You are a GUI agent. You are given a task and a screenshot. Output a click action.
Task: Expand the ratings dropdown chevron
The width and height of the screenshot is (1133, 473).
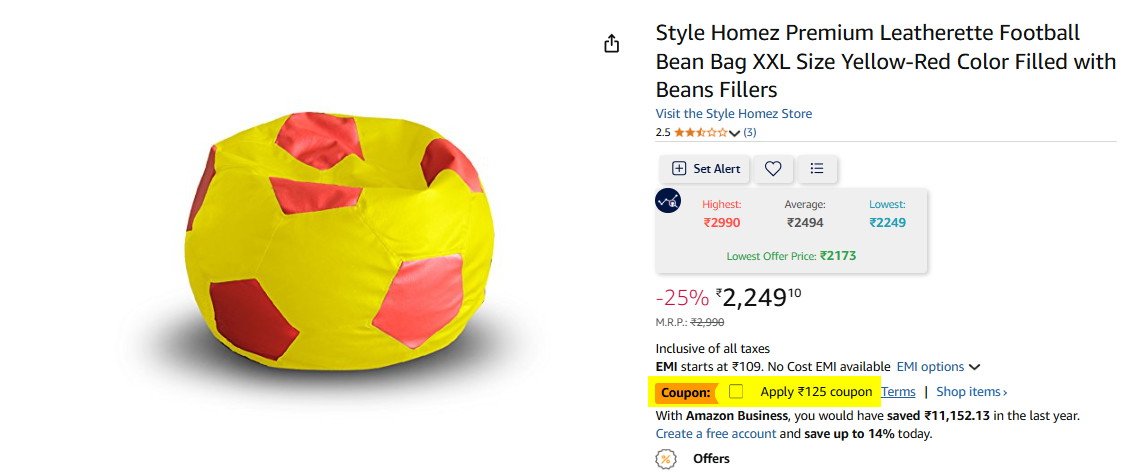pyautogui.click(x=735, y=133)
